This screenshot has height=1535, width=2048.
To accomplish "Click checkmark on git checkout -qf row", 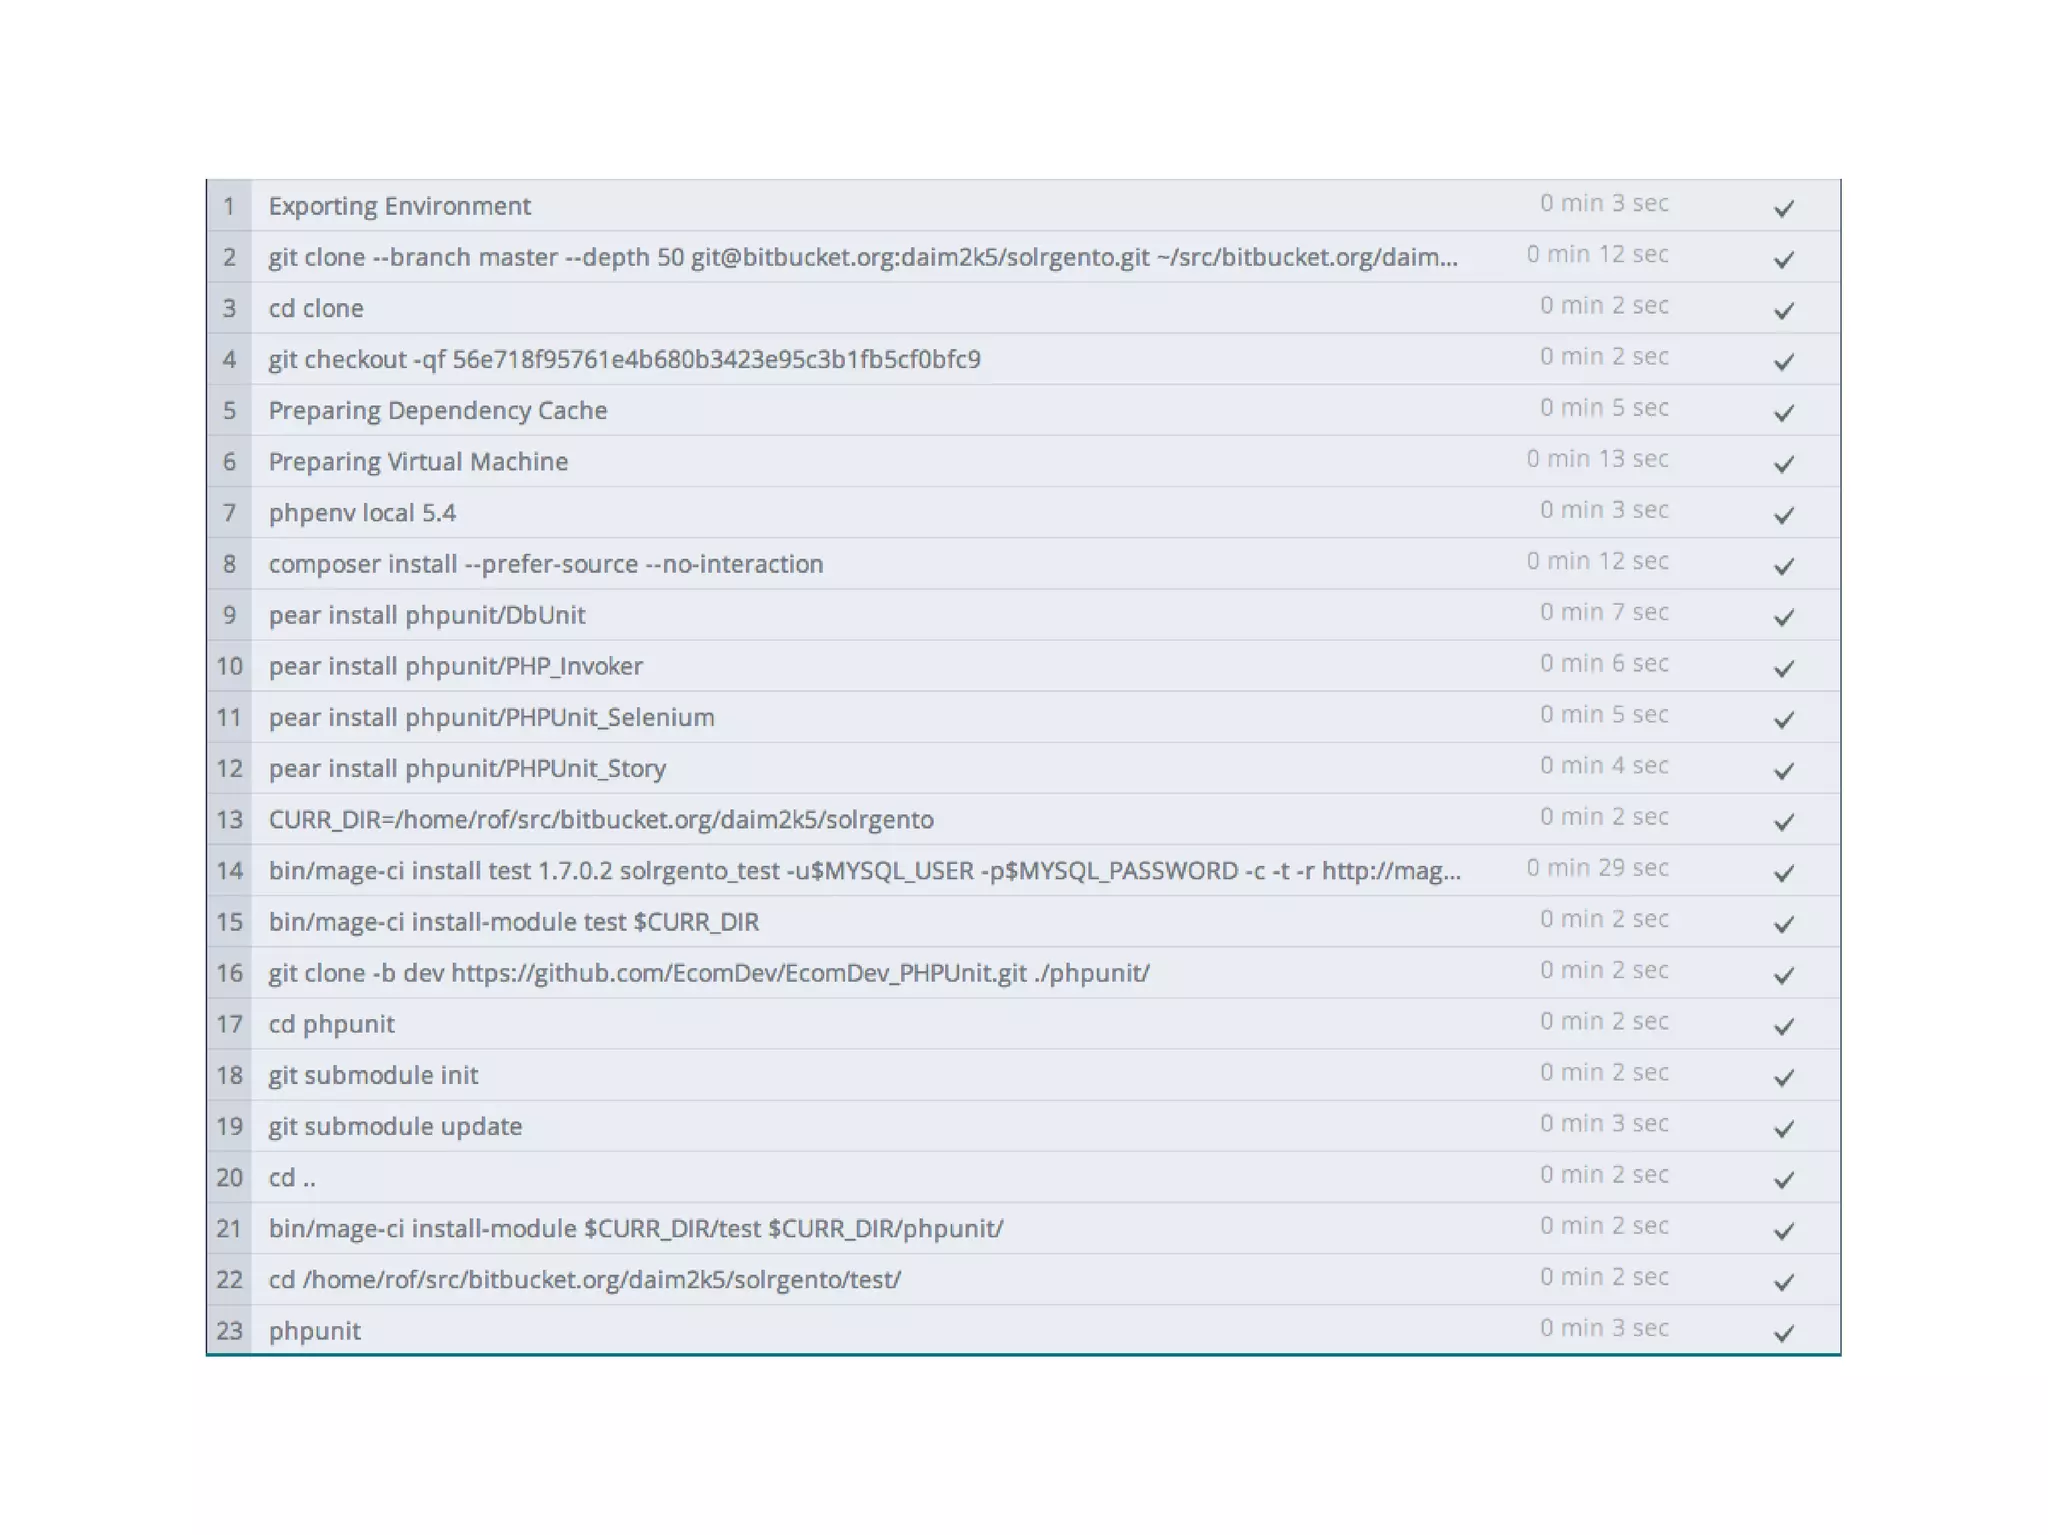I will coord(1783,361).
